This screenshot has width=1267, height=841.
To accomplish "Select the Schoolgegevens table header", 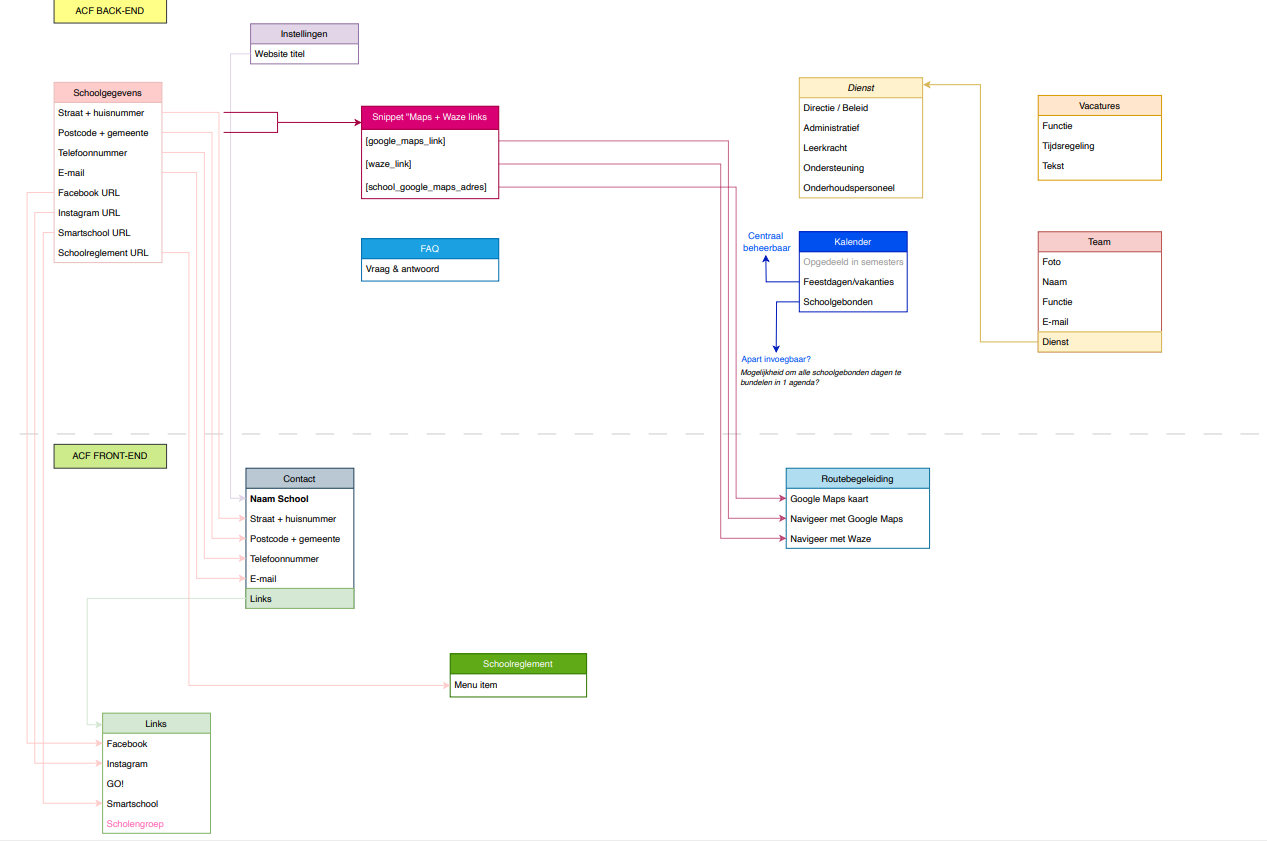I will [107, 93].
